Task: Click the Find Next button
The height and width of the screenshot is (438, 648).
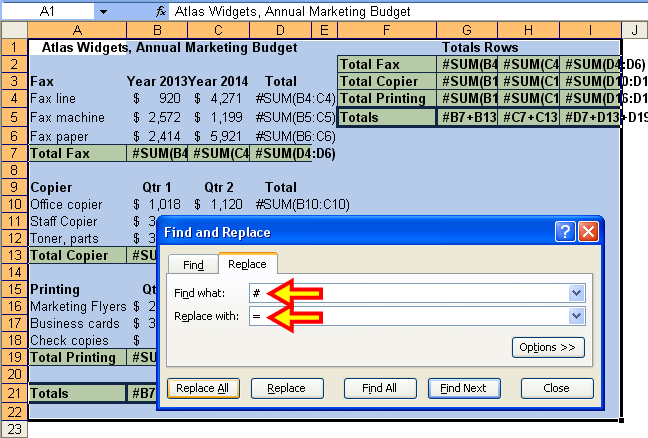Action: pyautogui.click(x=464, y=388)
